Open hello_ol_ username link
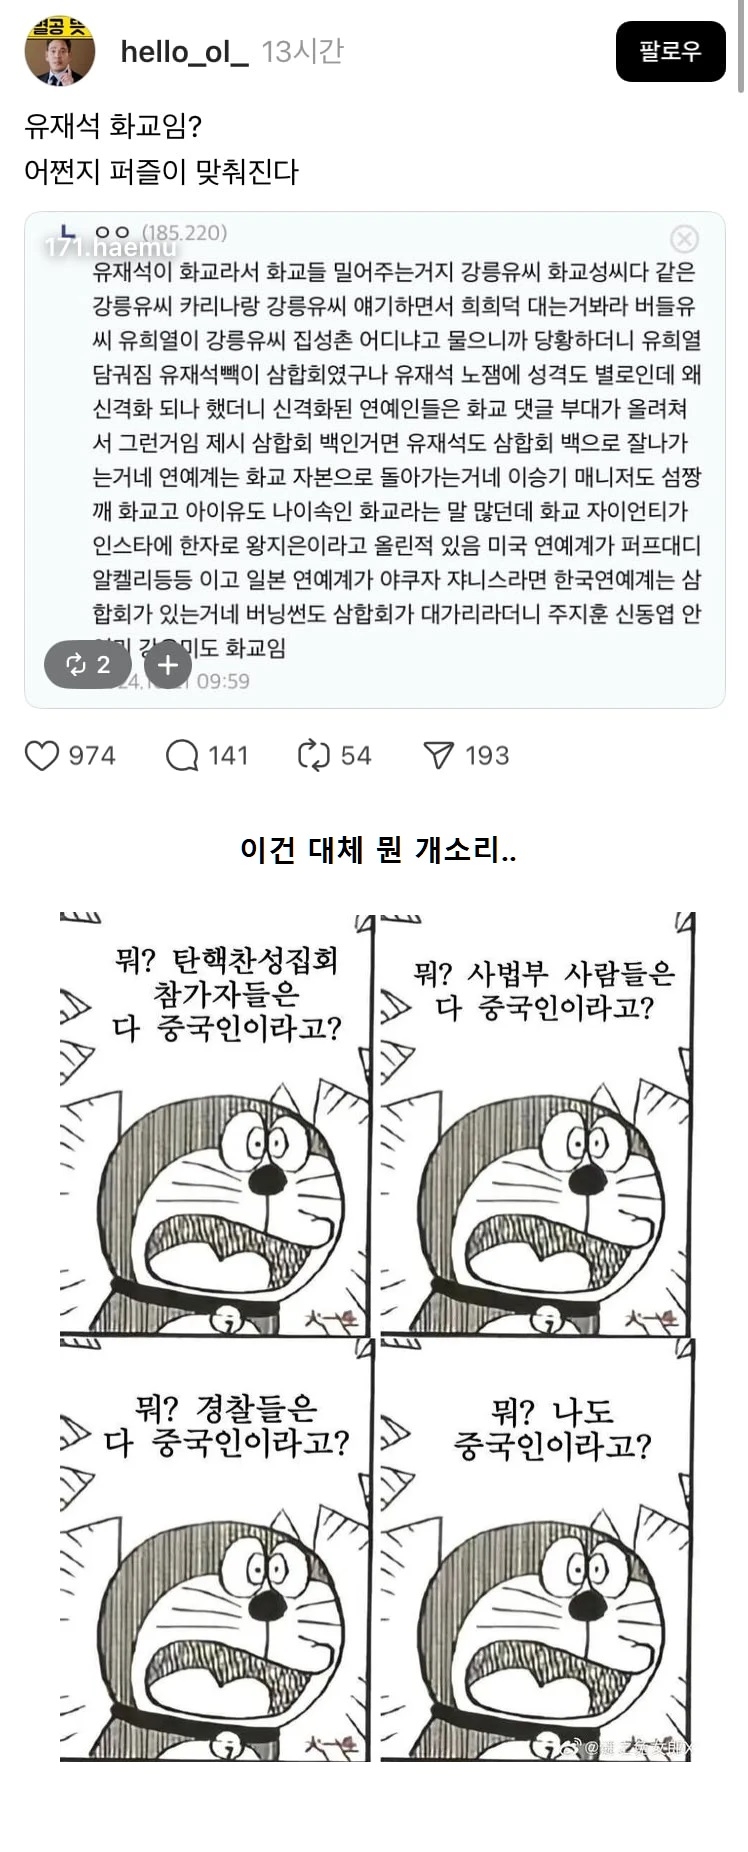The height and width of the screenshot is (1852, 748). click(184, 52)
